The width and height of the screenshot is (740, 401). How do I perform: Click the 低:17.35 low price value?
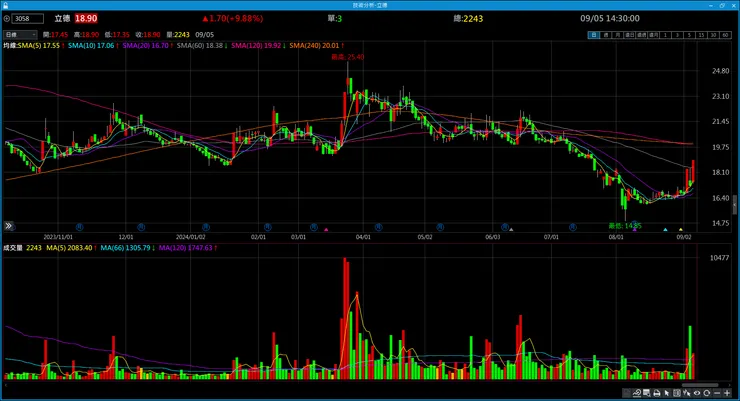point(117,35)
